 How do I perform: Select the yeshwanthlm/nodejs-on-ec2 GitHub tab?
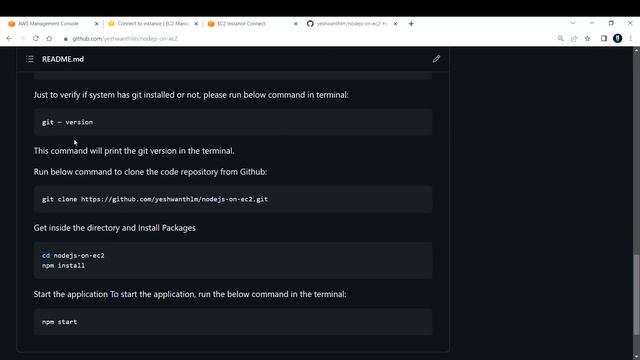click(352, 24)
